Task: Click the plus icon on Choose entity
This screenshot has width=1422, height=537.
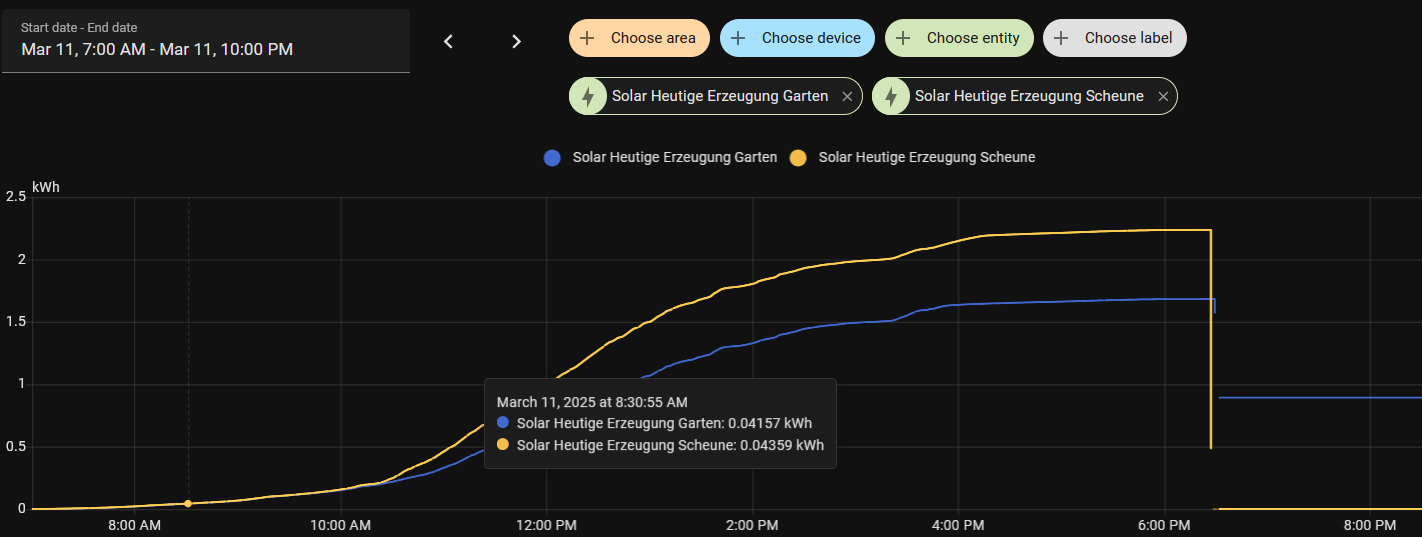Action: [x=903, y=38]
